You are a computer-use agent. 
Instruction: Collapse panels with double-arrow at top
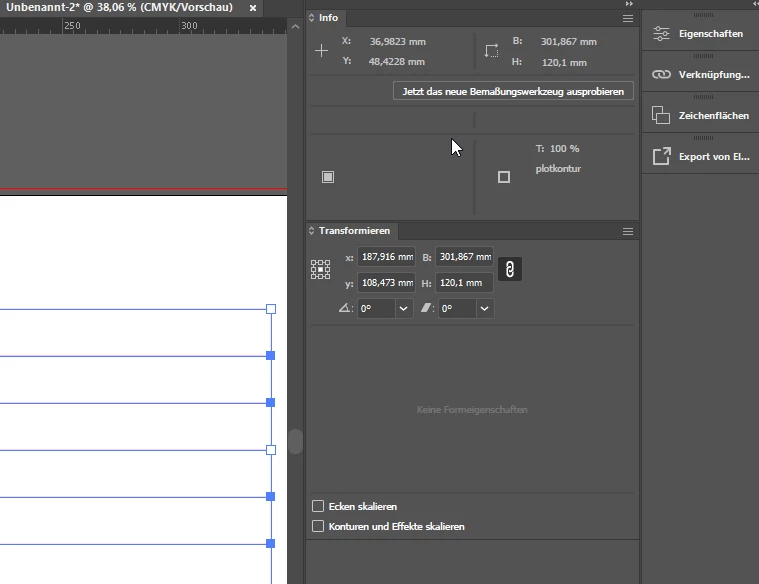[x=629, y=4]
